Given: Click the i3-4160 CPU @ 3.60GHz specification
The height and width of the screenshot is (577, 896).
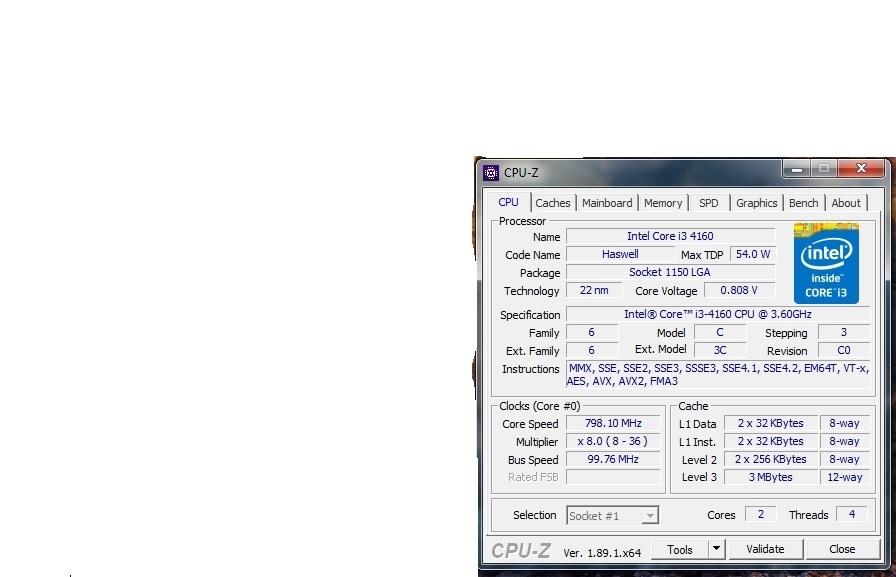Looking at the screenshot, I should click(718, 314).
